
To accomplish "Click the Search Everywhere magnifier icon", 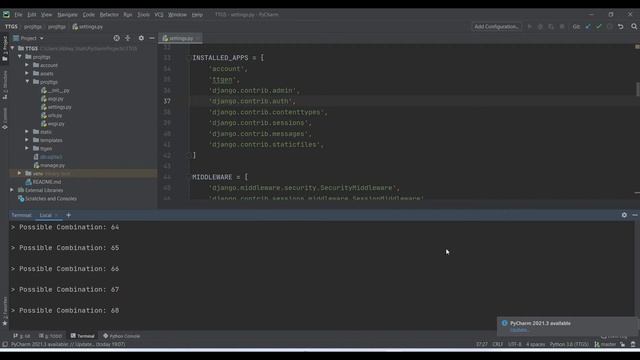I will 634,27.
